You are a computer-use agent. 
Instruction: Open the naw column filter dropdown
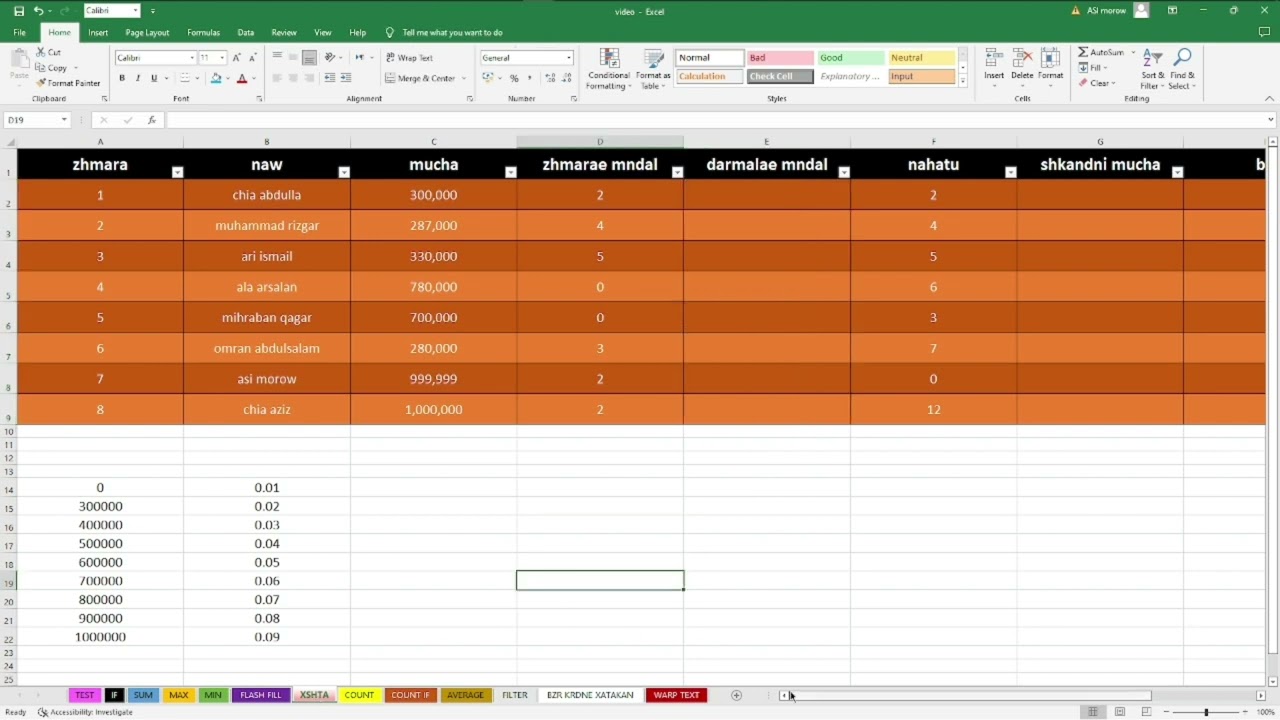click(344, 172)
